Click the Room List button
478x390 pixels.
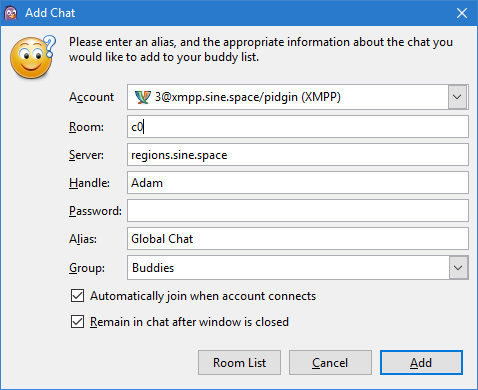[x=239, y=363]
